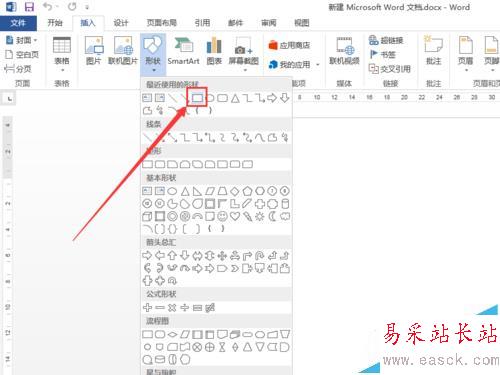Switch to the 引用 References tab
The image size is (500, 375).
click(x=202, y=23)
